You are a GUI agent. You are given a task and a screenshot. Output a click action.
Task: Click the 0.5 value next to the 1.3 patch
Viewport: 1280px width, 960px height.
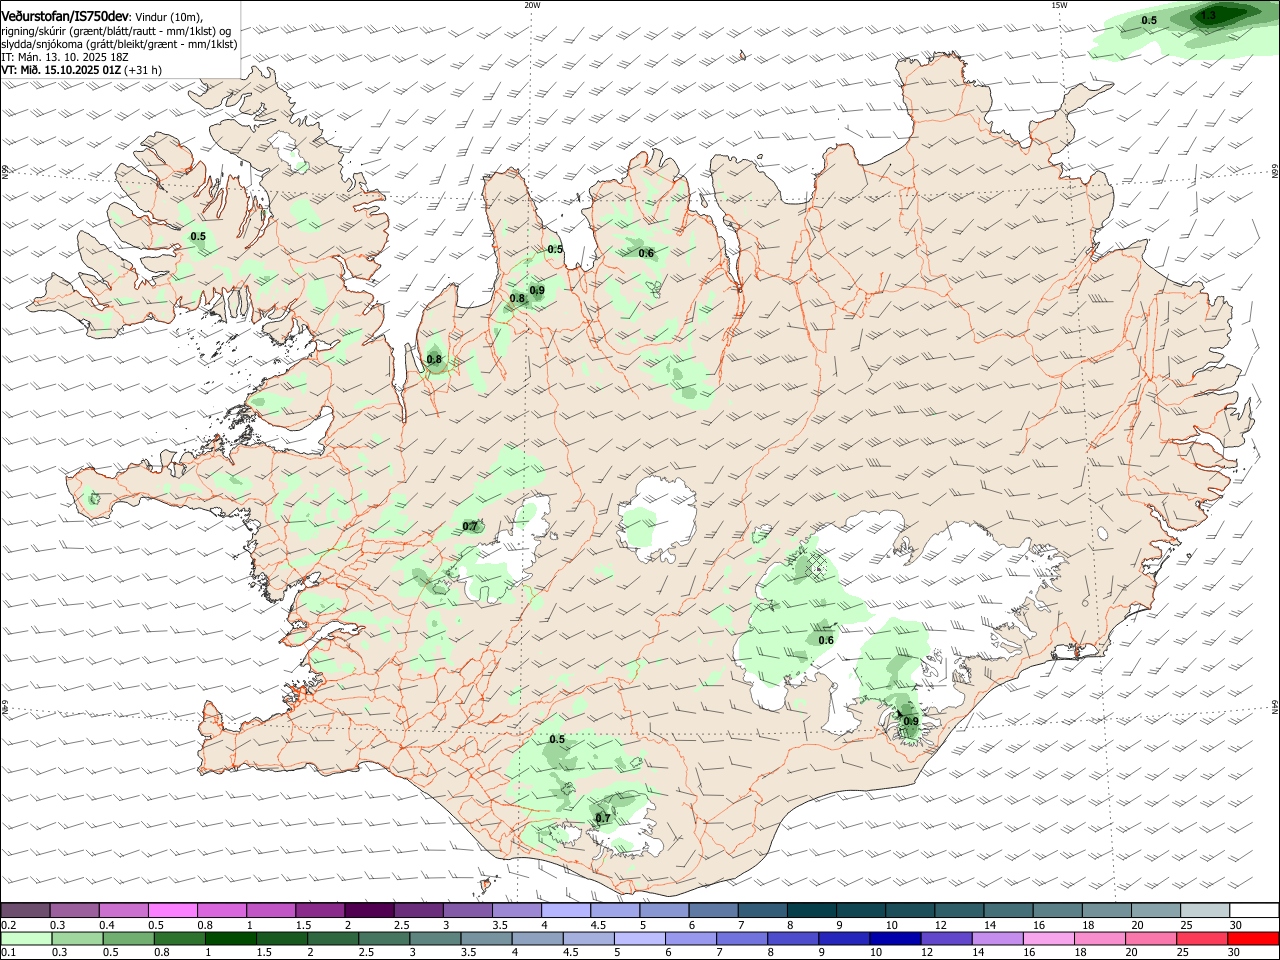[x=1149, y=20]
